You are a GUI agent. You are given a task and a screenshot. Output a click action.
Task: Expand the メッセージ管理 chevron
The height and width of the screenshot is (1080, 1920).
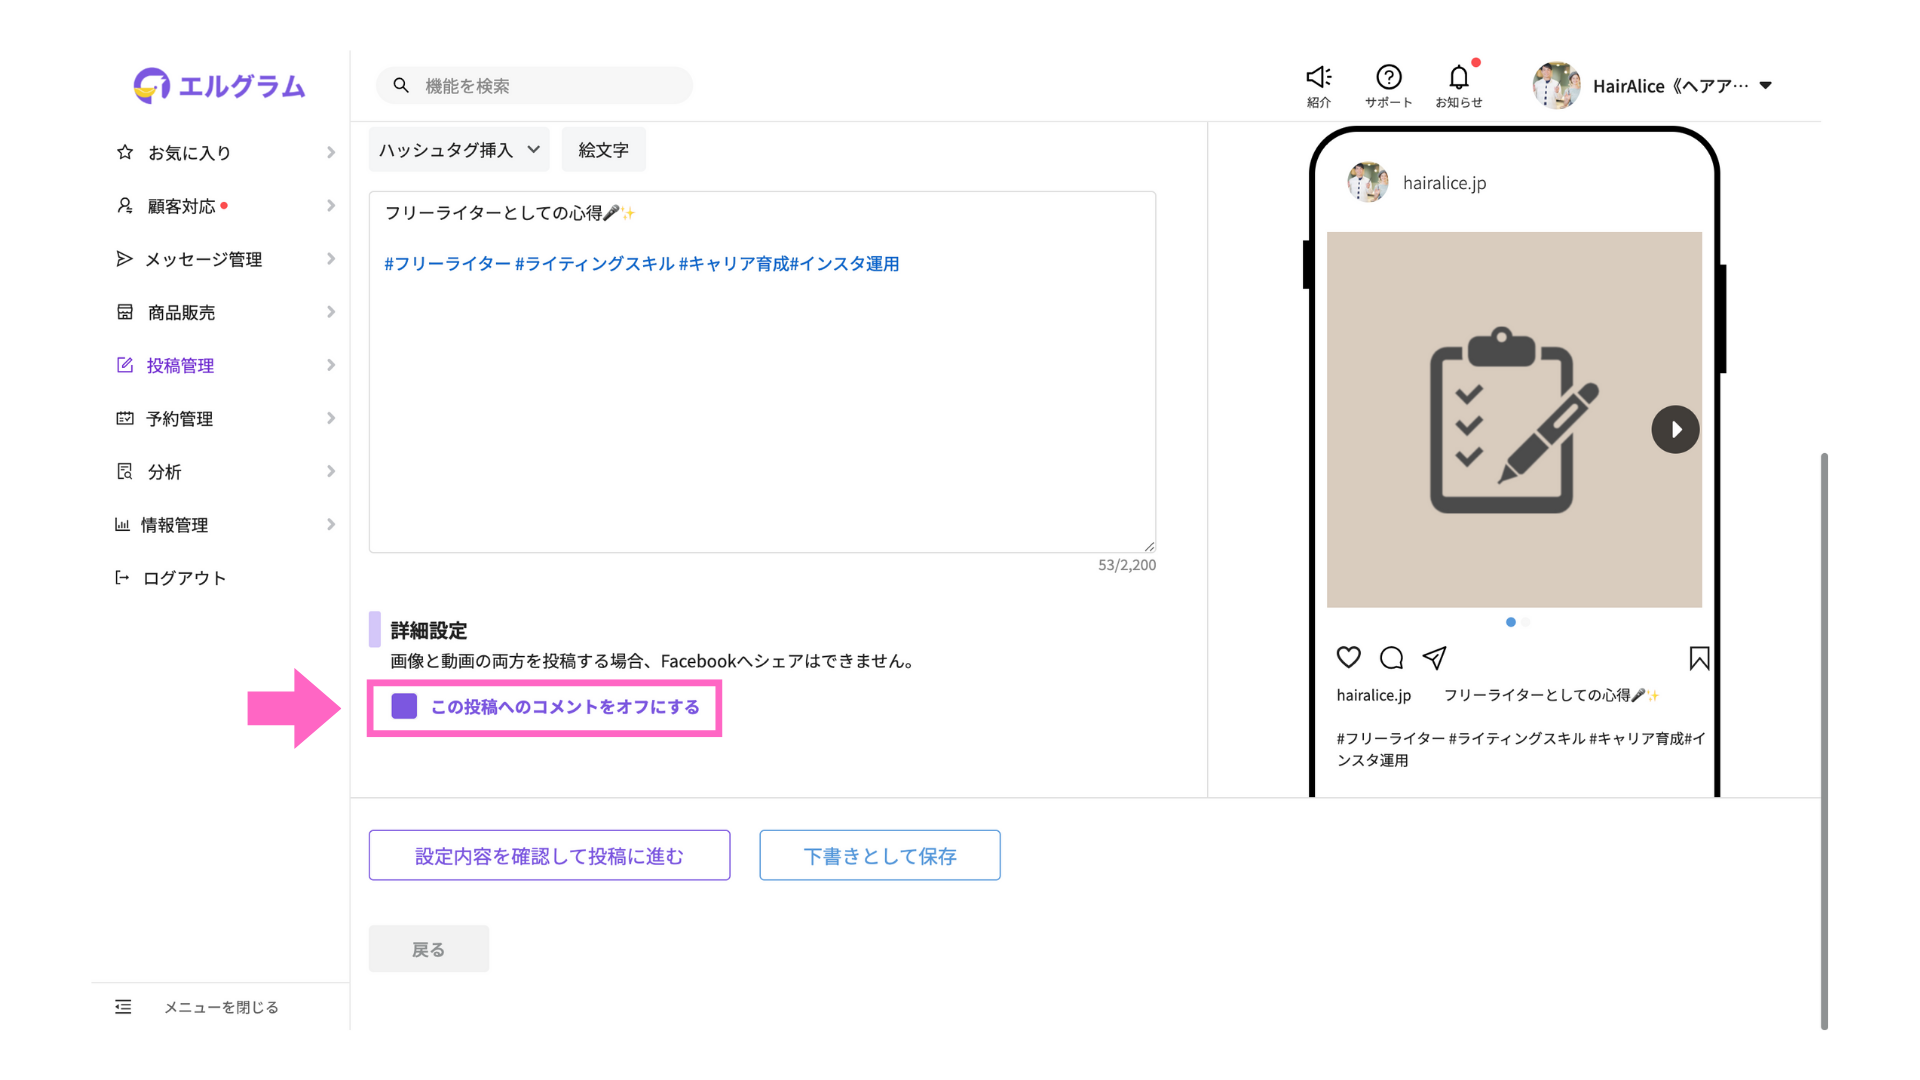[331, 258]
